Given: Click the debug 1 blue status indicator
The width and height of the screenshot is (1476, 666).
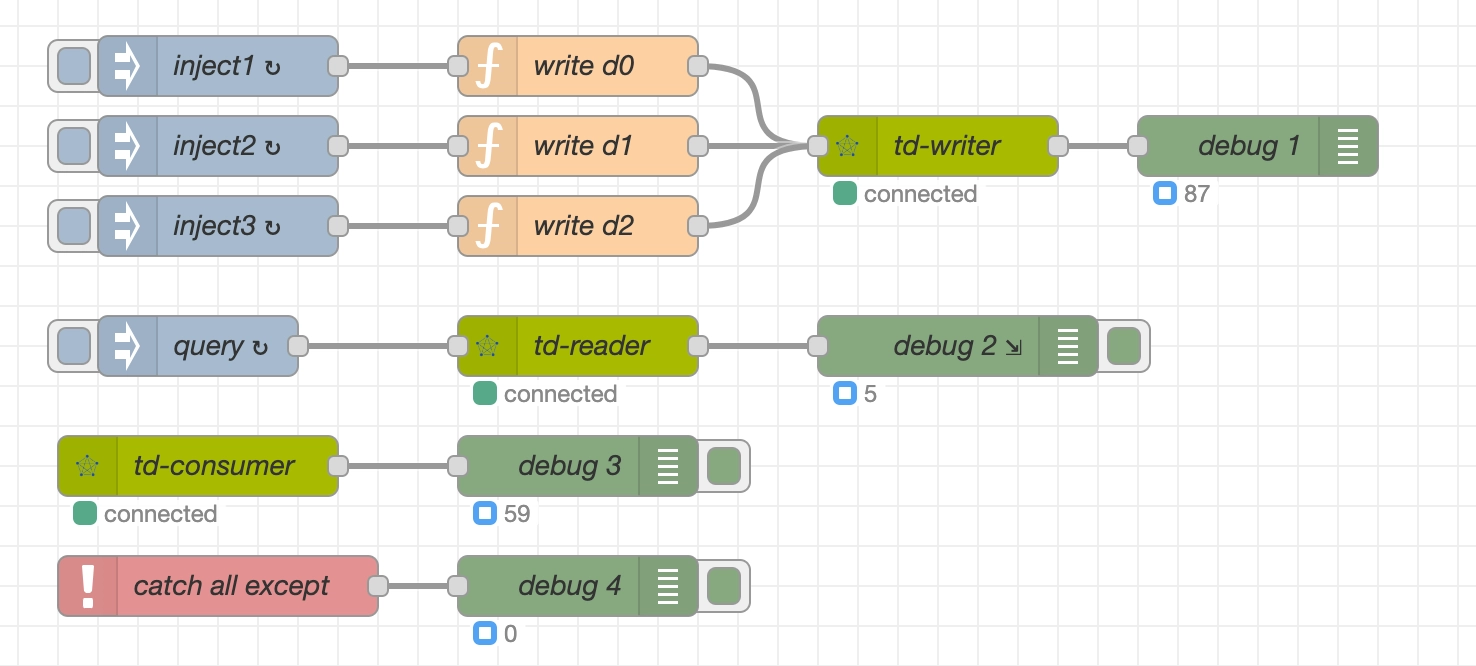Looking at the screenshot, I should 1164,194.
